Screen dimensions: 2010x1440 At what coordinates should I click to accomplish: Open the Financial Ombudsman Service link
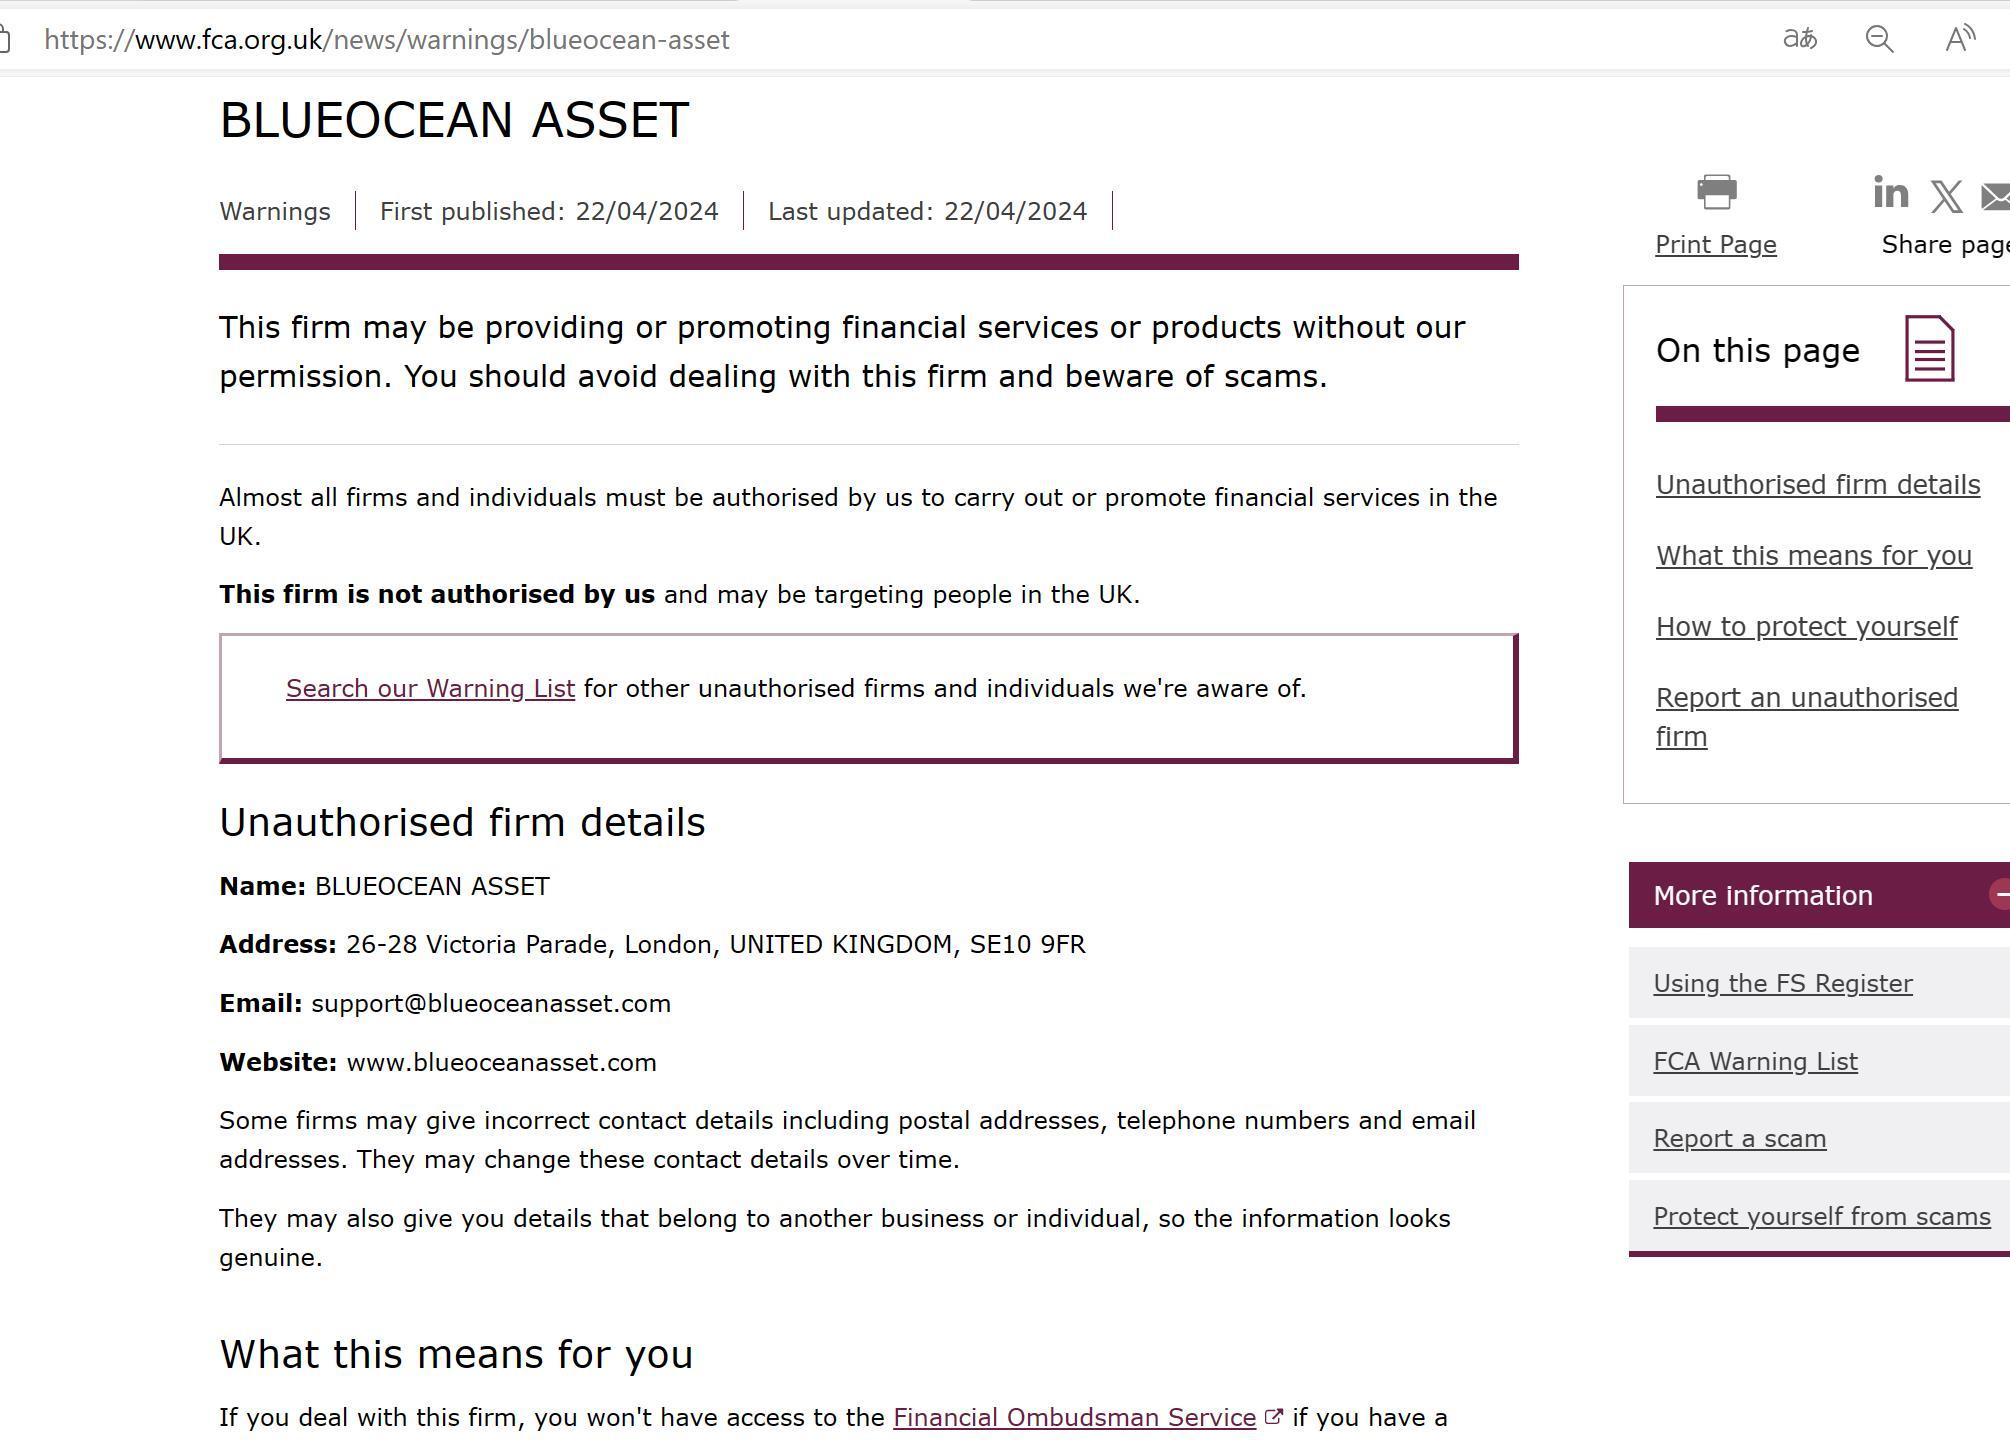[x=1074, y=1418]
